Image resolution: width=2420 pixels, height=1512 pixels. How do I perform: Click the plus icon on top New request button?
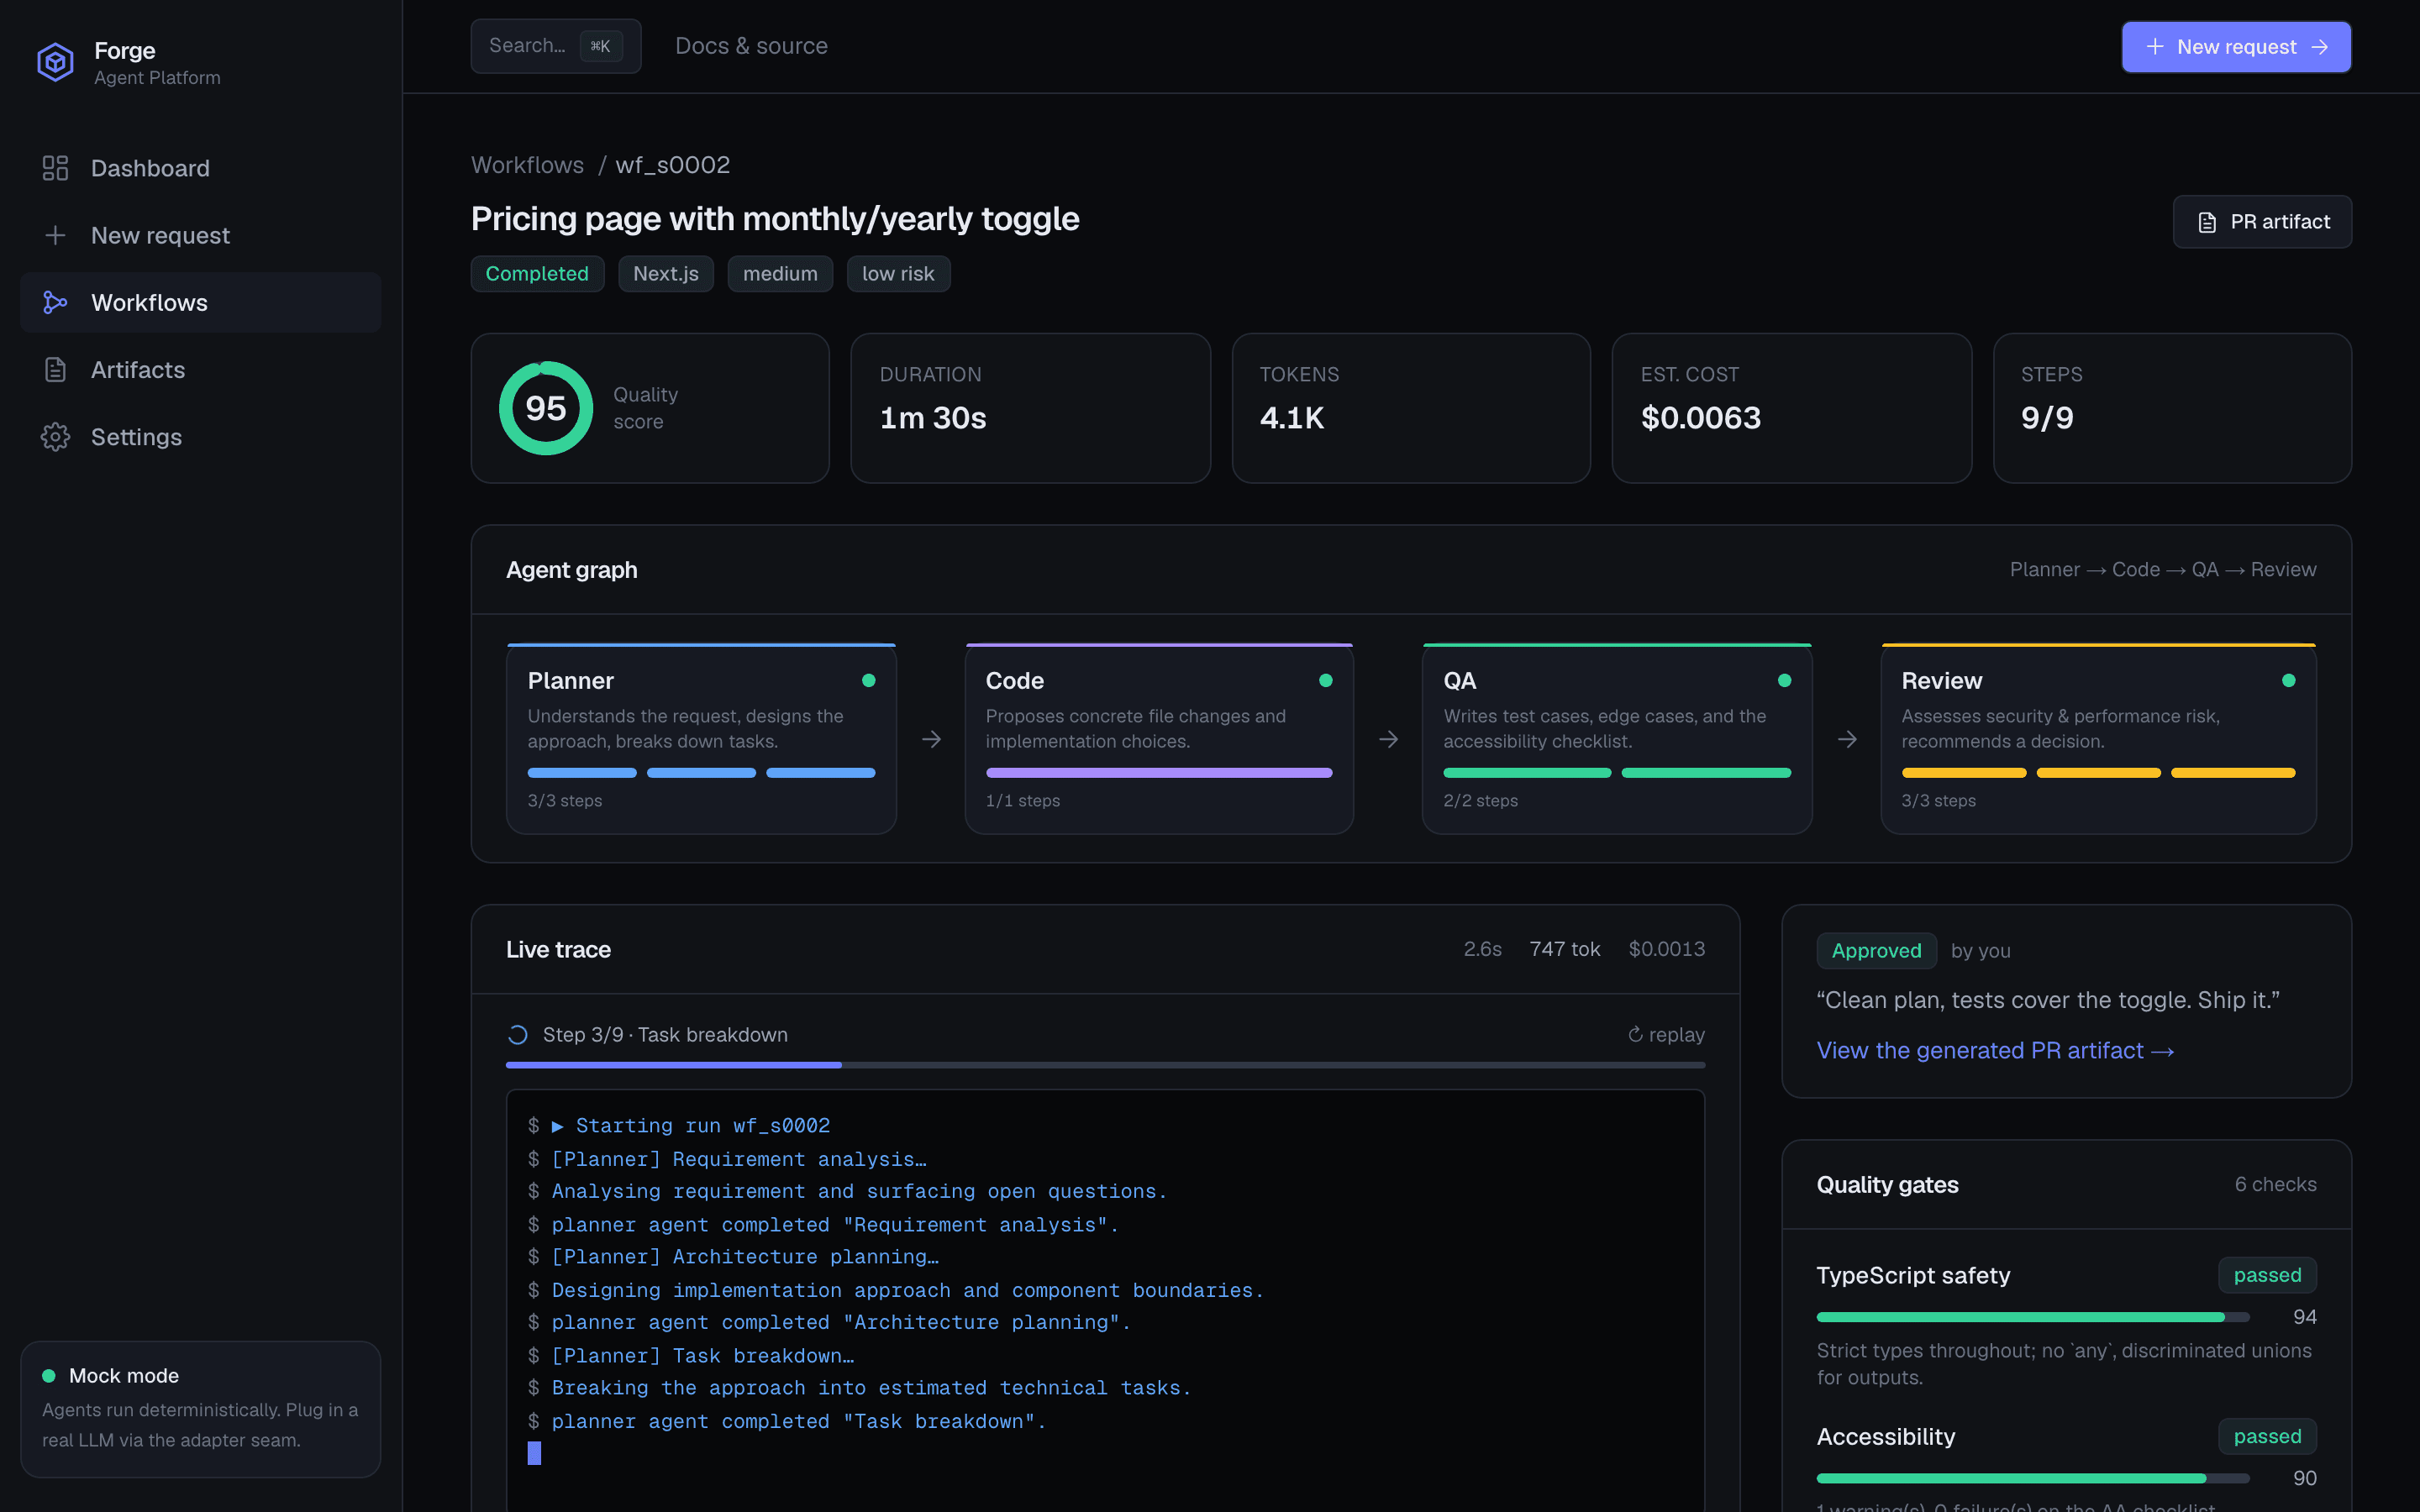point(2155,47)
